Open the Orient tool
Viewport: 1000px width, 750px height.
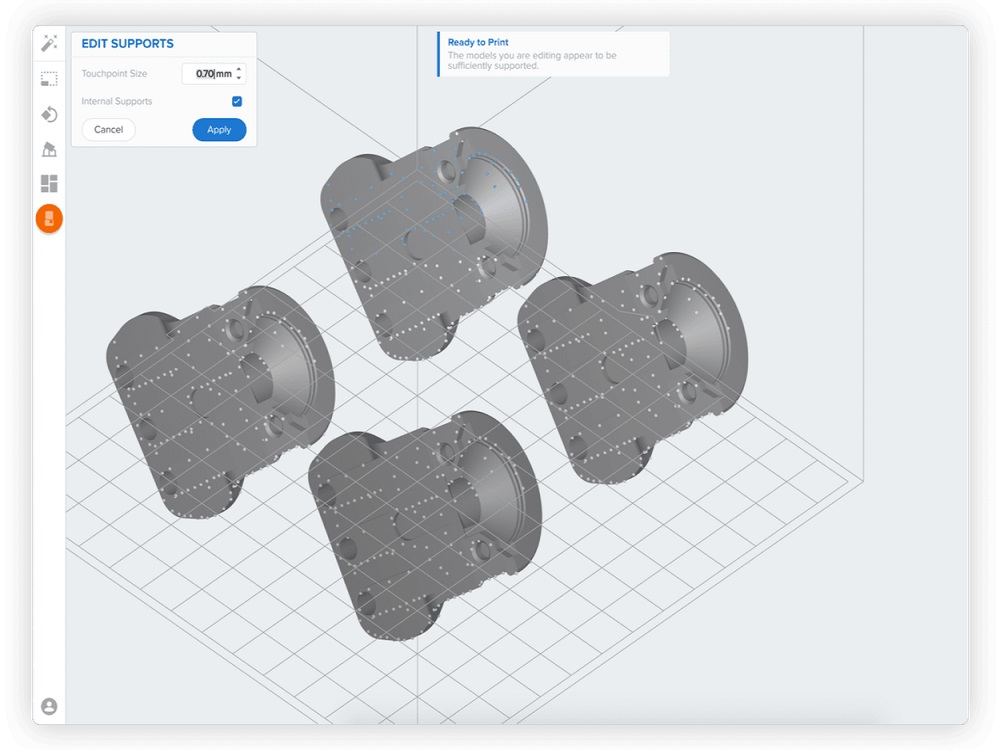[48, 115]
